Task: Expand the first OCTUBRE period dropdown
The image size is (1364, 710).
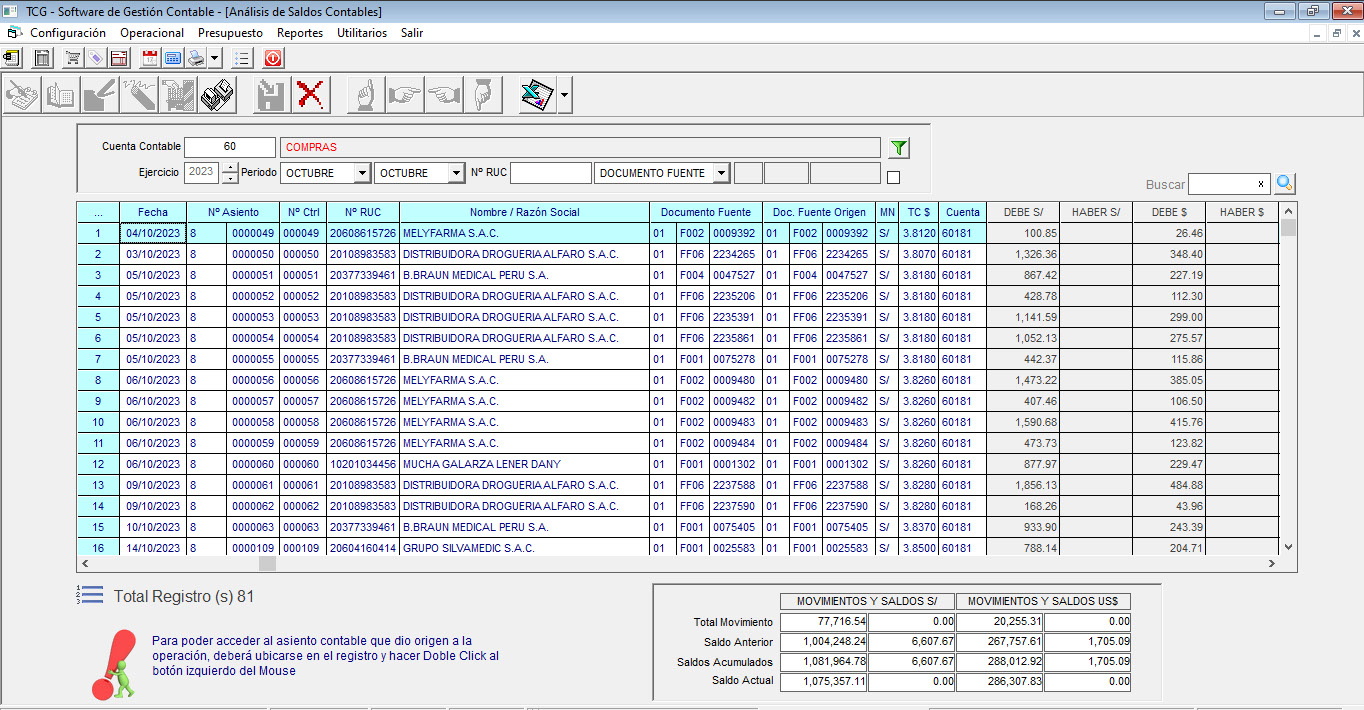Action: [x=361, y=173]
